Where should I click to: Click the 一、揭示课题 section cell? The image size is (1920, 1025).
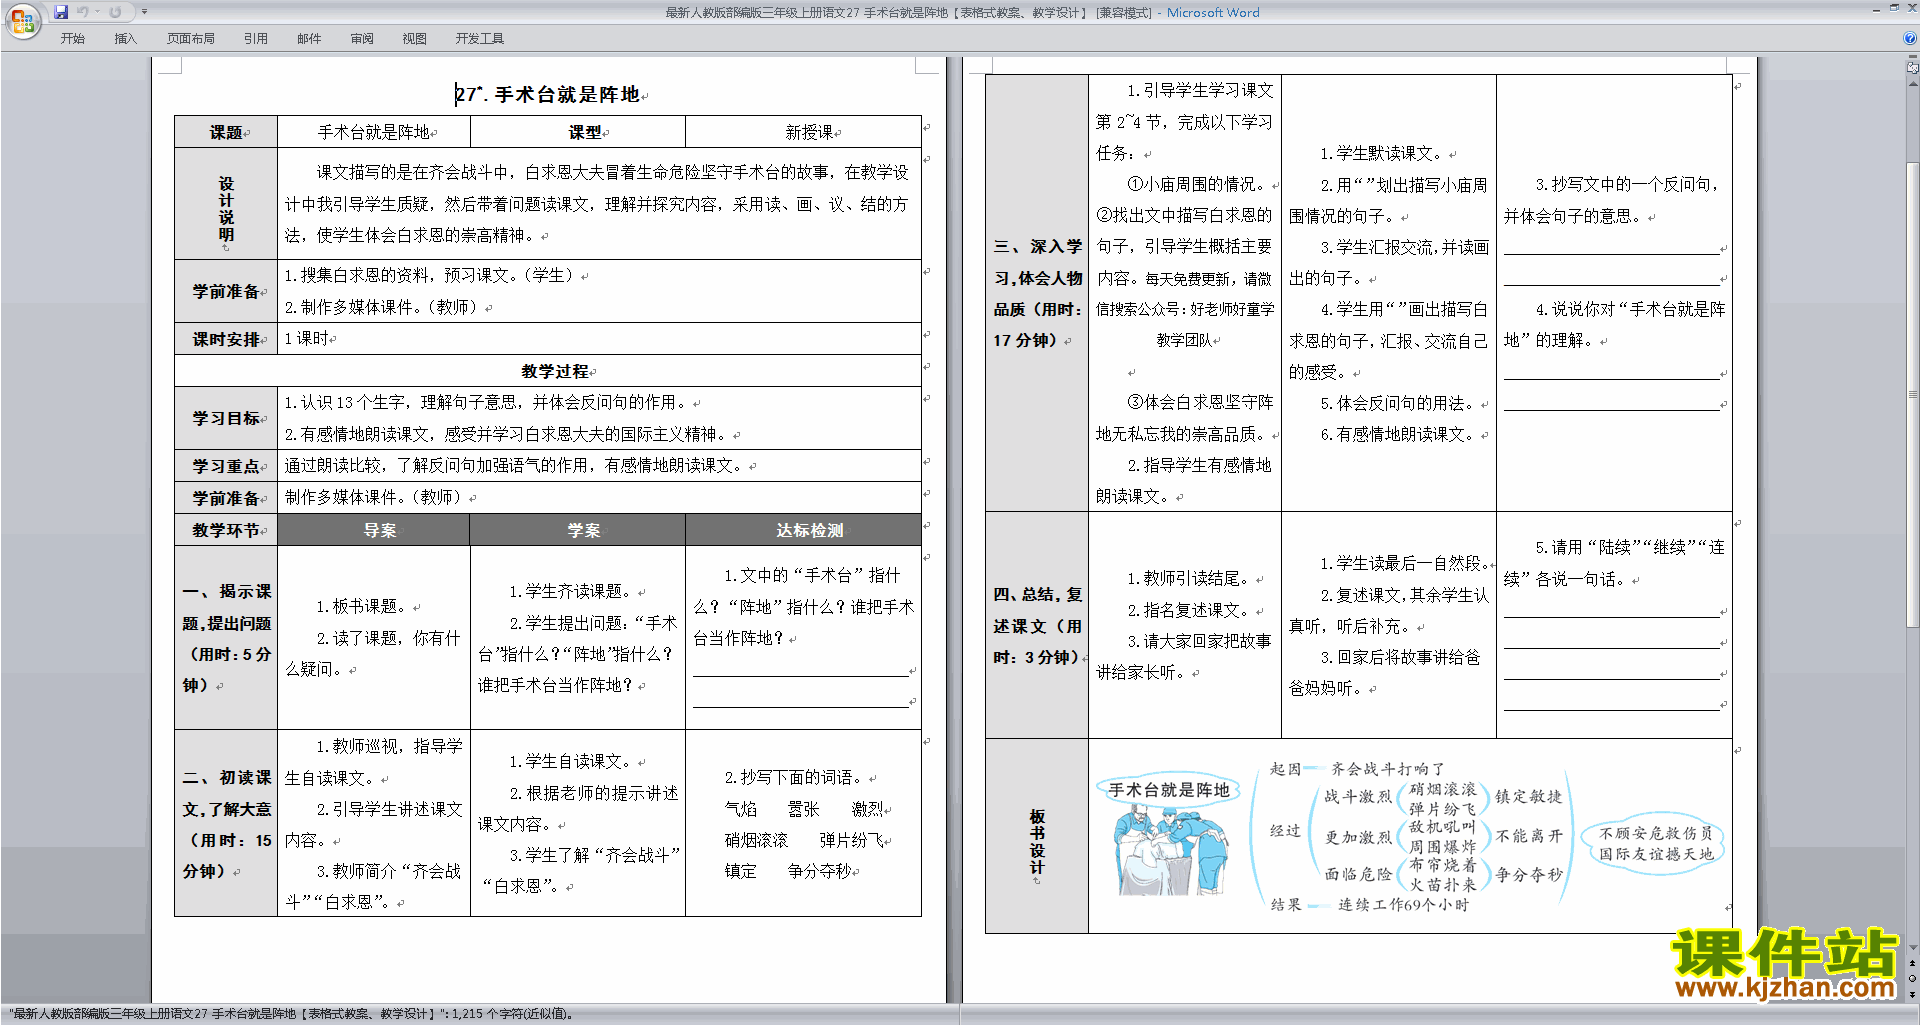click(x=226, y=637)
